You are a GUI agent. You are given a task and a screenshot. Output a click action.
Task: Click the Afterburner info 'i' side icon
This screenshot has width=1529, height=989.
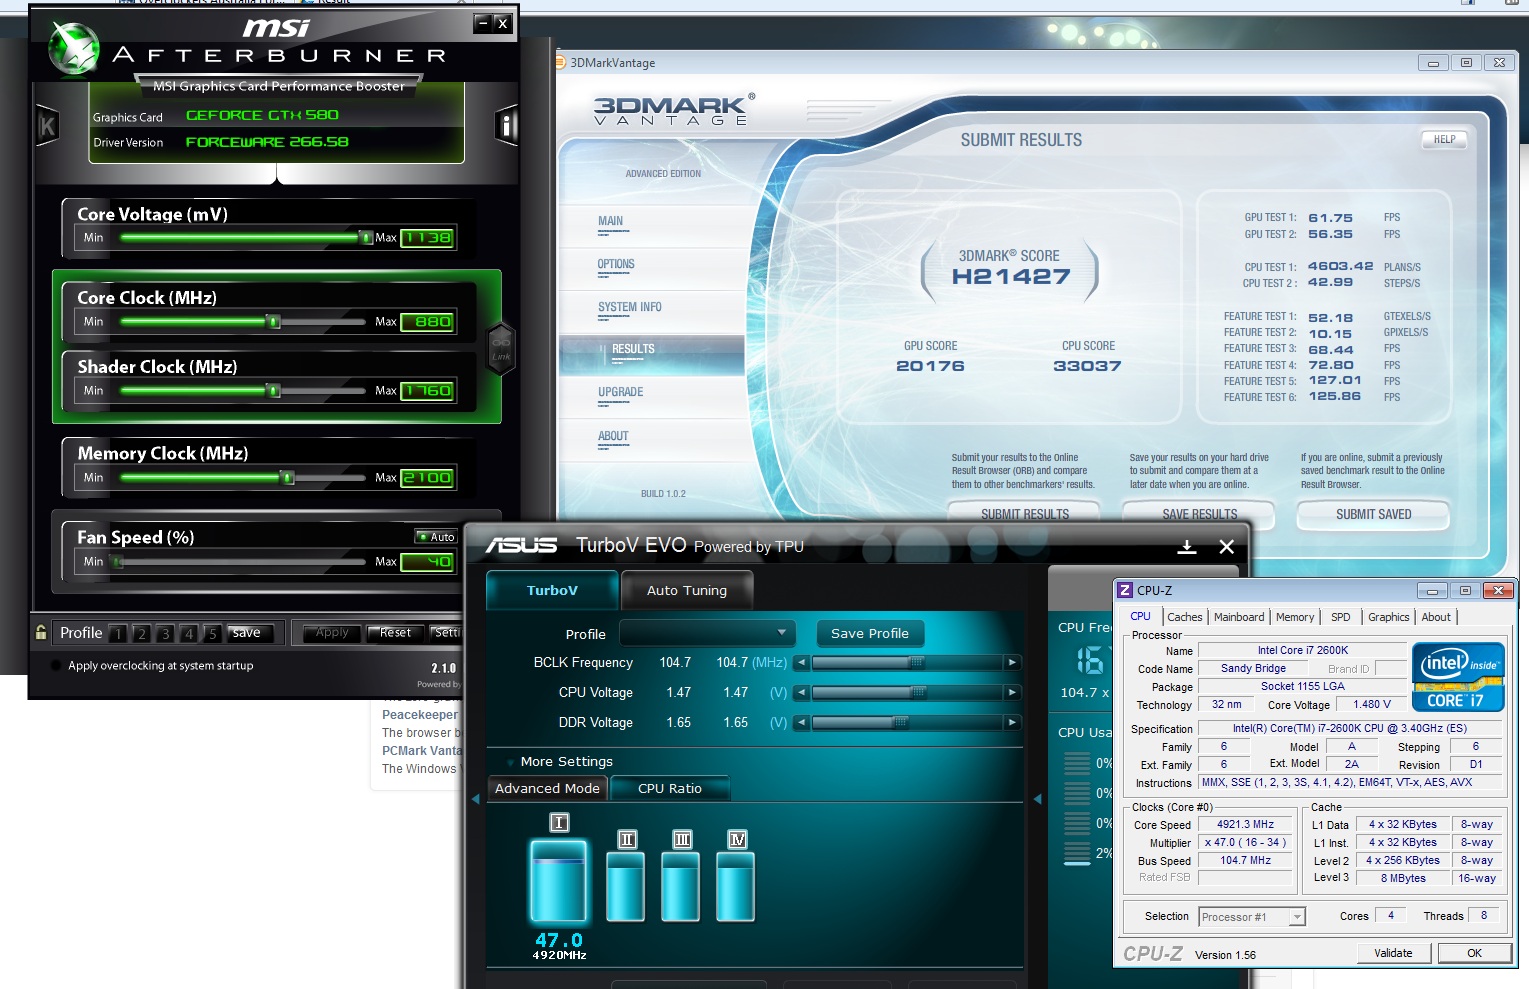(x=505, y=125)
